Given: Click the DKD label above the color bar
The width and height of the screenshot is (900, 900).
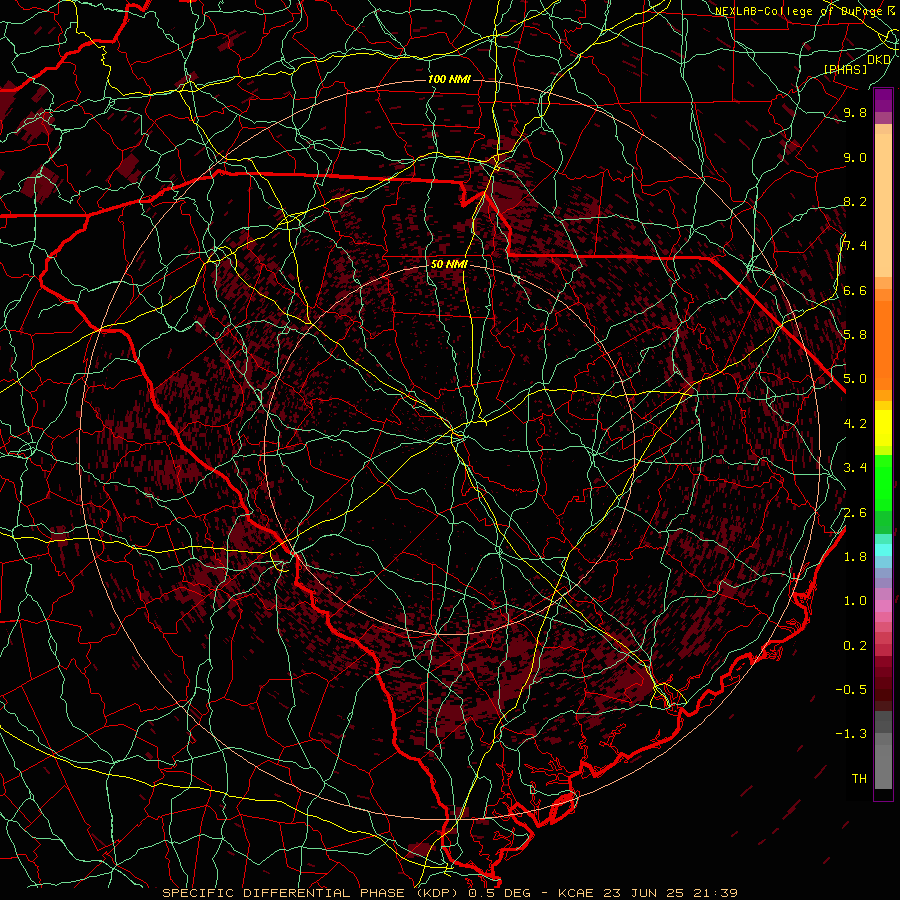Looking at the screenshot, I should [x=879, y=59].
